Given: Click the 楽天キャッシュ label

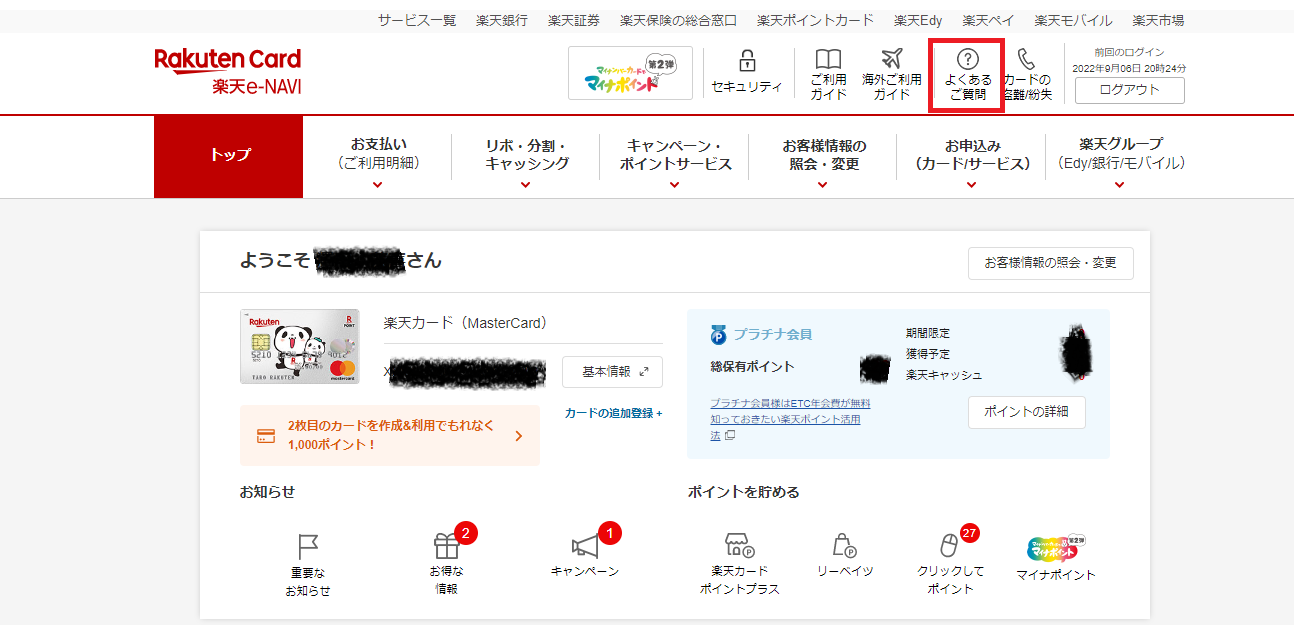Looking at the screenshot, I should coord(944,375).
